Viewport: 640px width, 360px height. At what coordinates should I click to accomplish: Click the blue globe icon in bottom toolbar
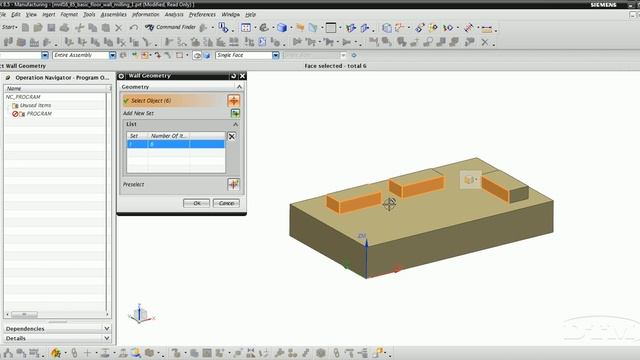(x=136, y=353)
